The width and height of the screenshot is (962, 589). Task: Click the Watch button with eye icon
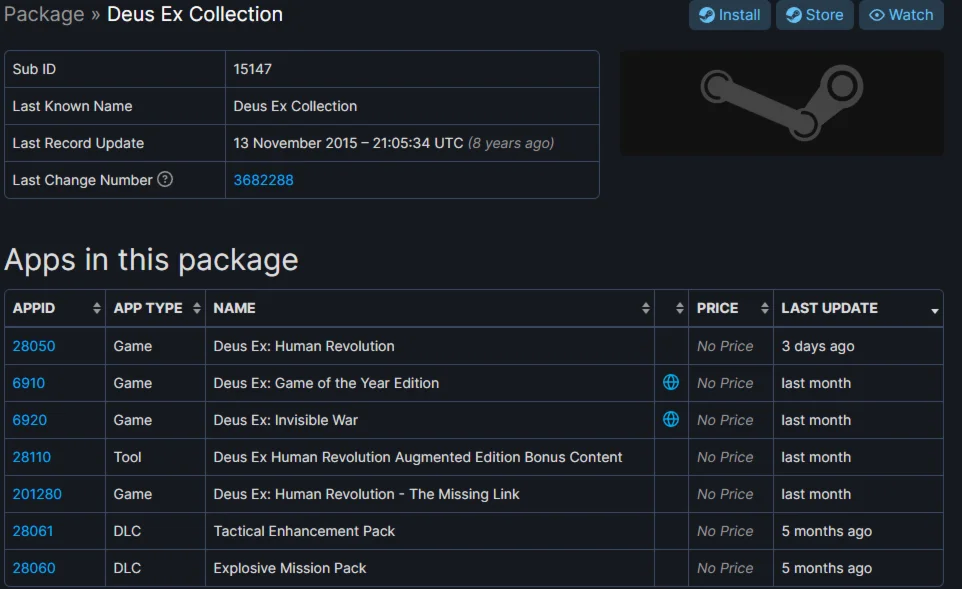click(x=900, y=15)
